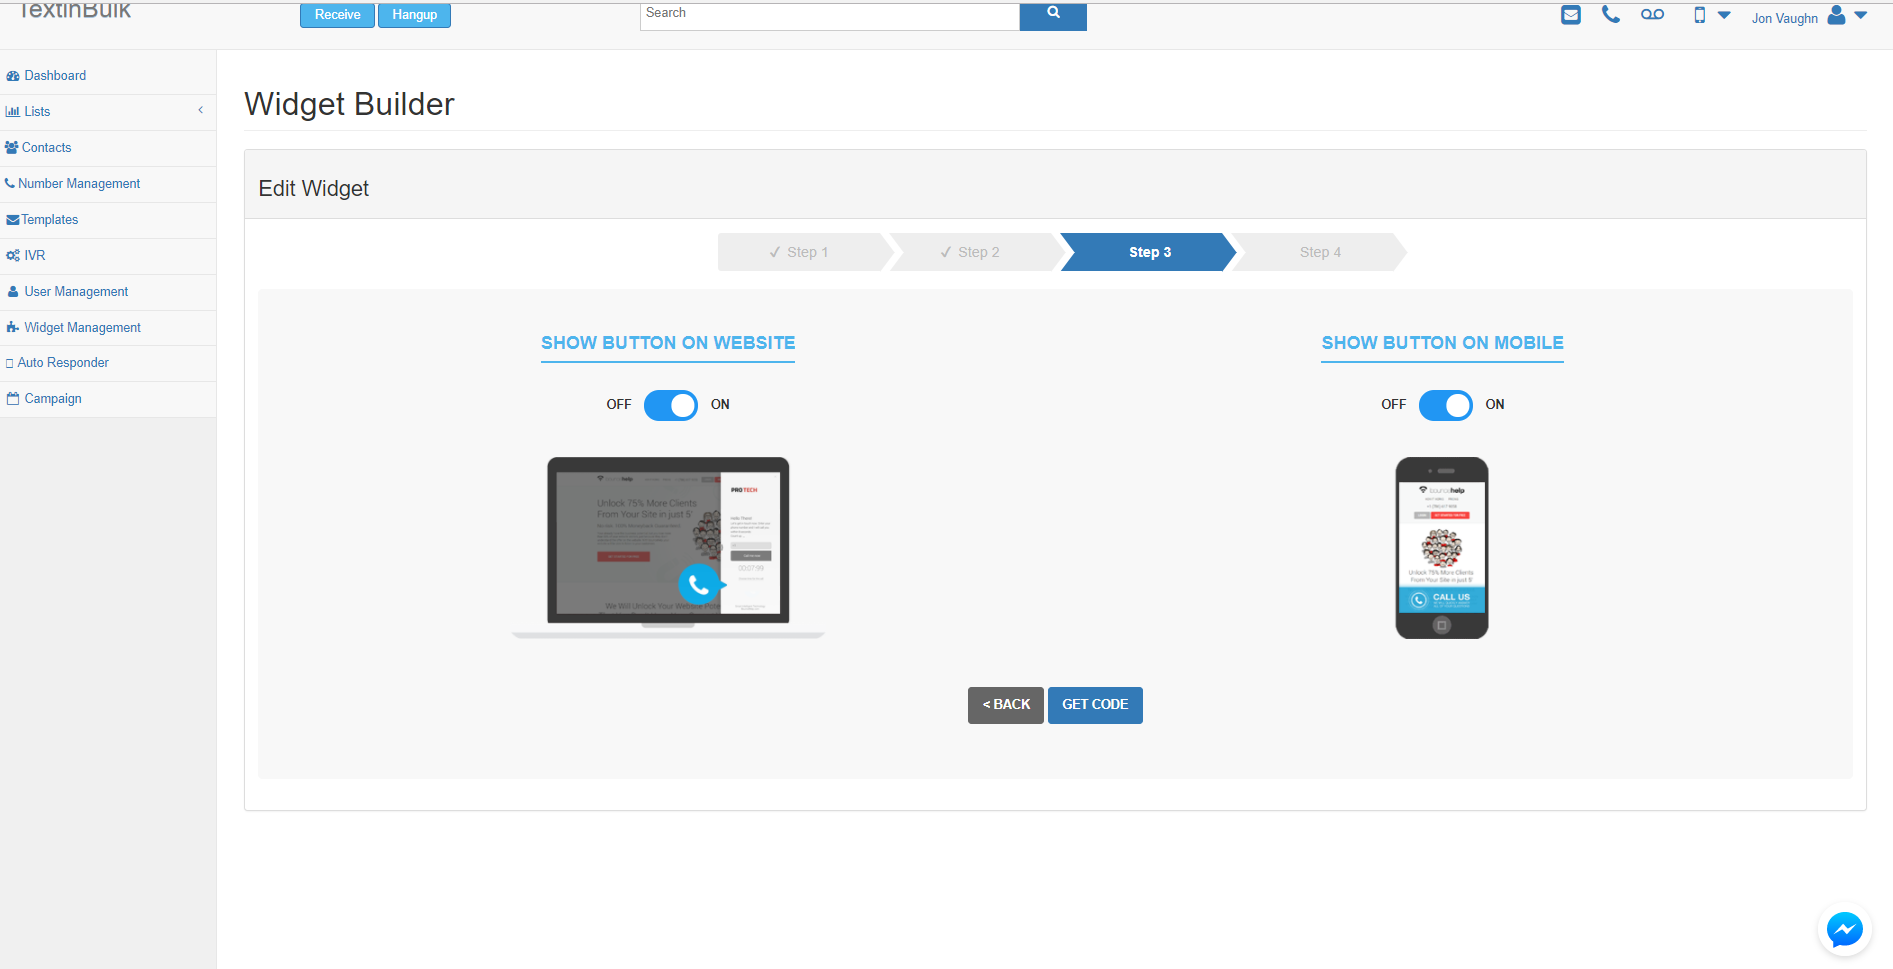Click the Contacts people icon
Viewport: 1893px width, 969px height.
pos(12,148)
